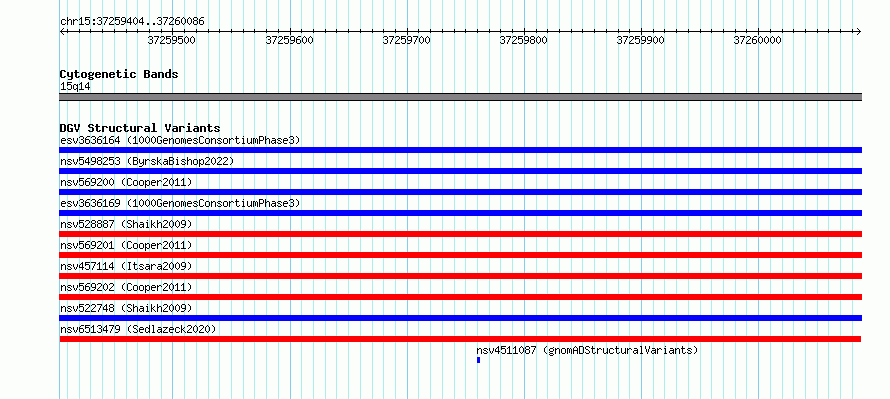This screenshot has height=399, width=890.
Task: Open esv3636169 variant label
Action: pyautogui.click(x=180, y=203)
